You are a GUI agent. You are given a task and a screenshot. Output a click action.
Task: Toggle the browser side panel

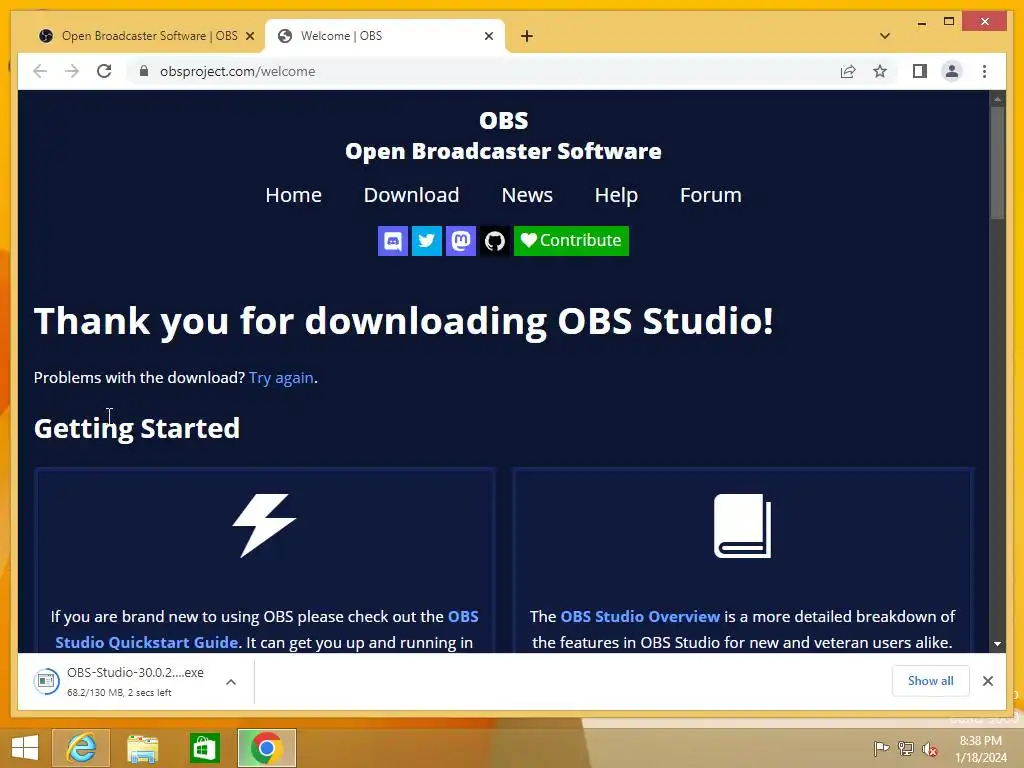click(920, 71)
